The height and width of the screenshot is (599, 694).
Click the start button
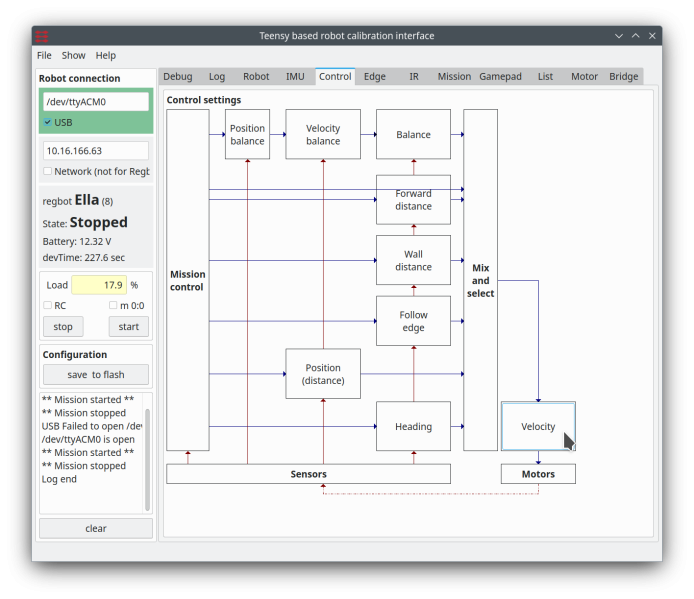(129, 327)
